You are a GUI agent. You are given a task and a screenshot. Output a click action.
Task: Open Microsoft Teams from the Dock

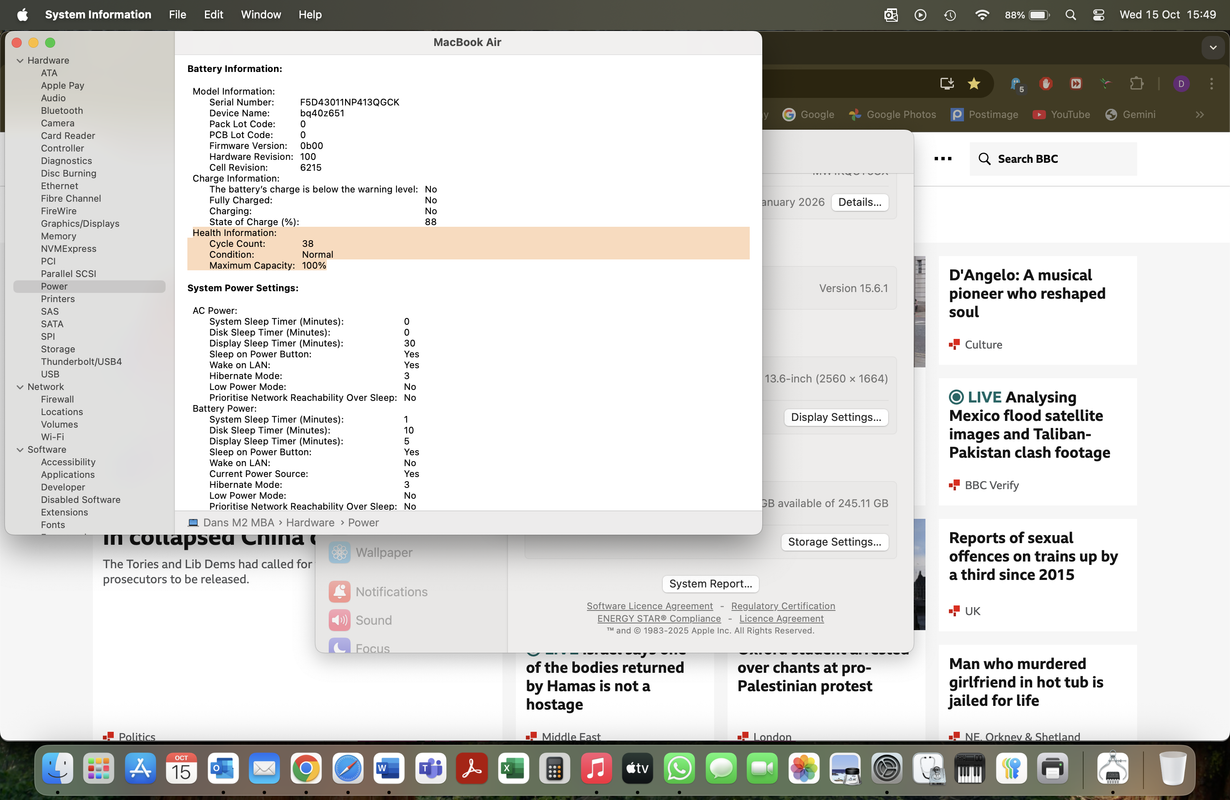coord(430,768)
